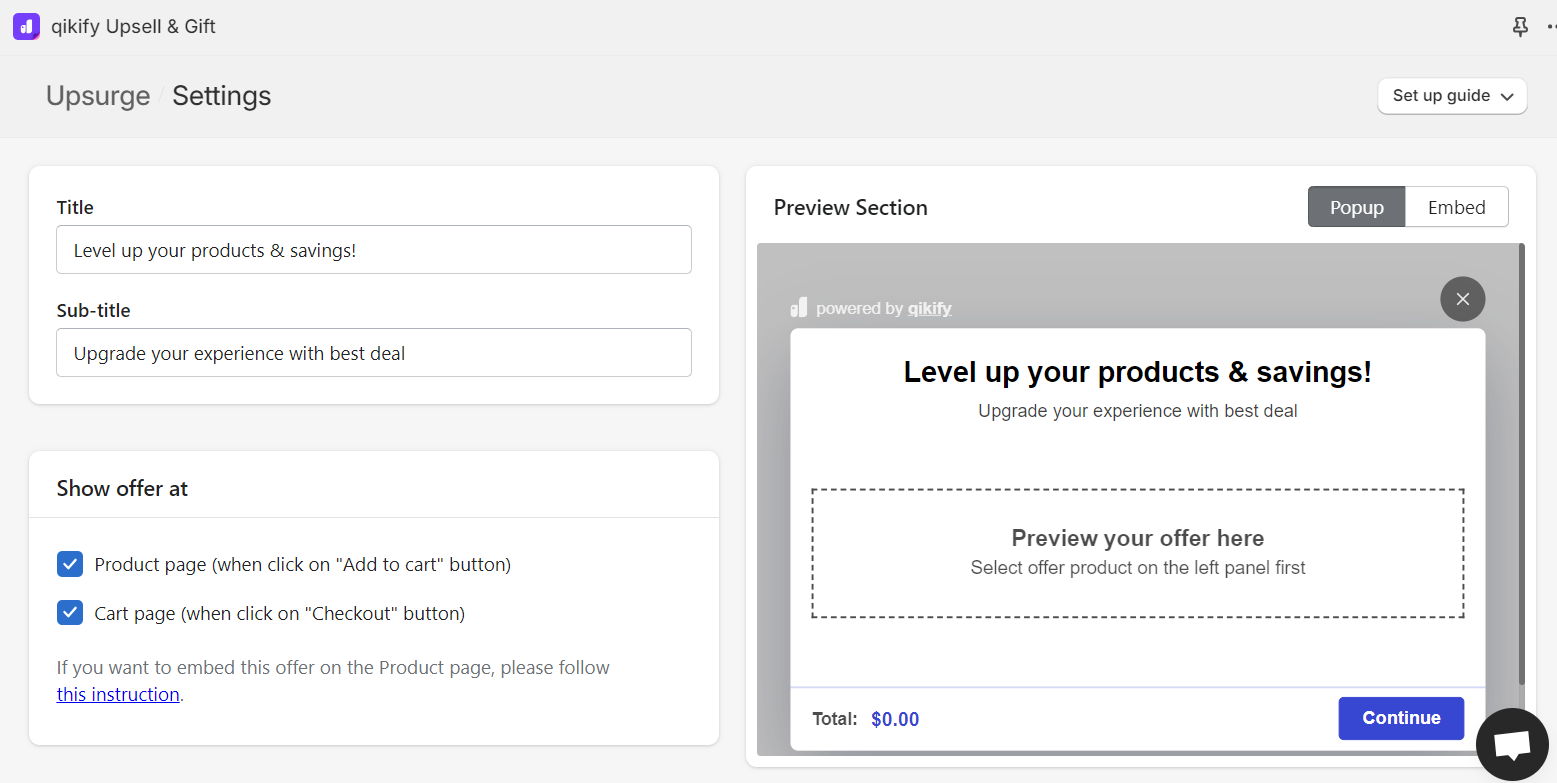Switch the preview to the Popup tab
1557x783 pixels.
click(x=1356, y=207)
